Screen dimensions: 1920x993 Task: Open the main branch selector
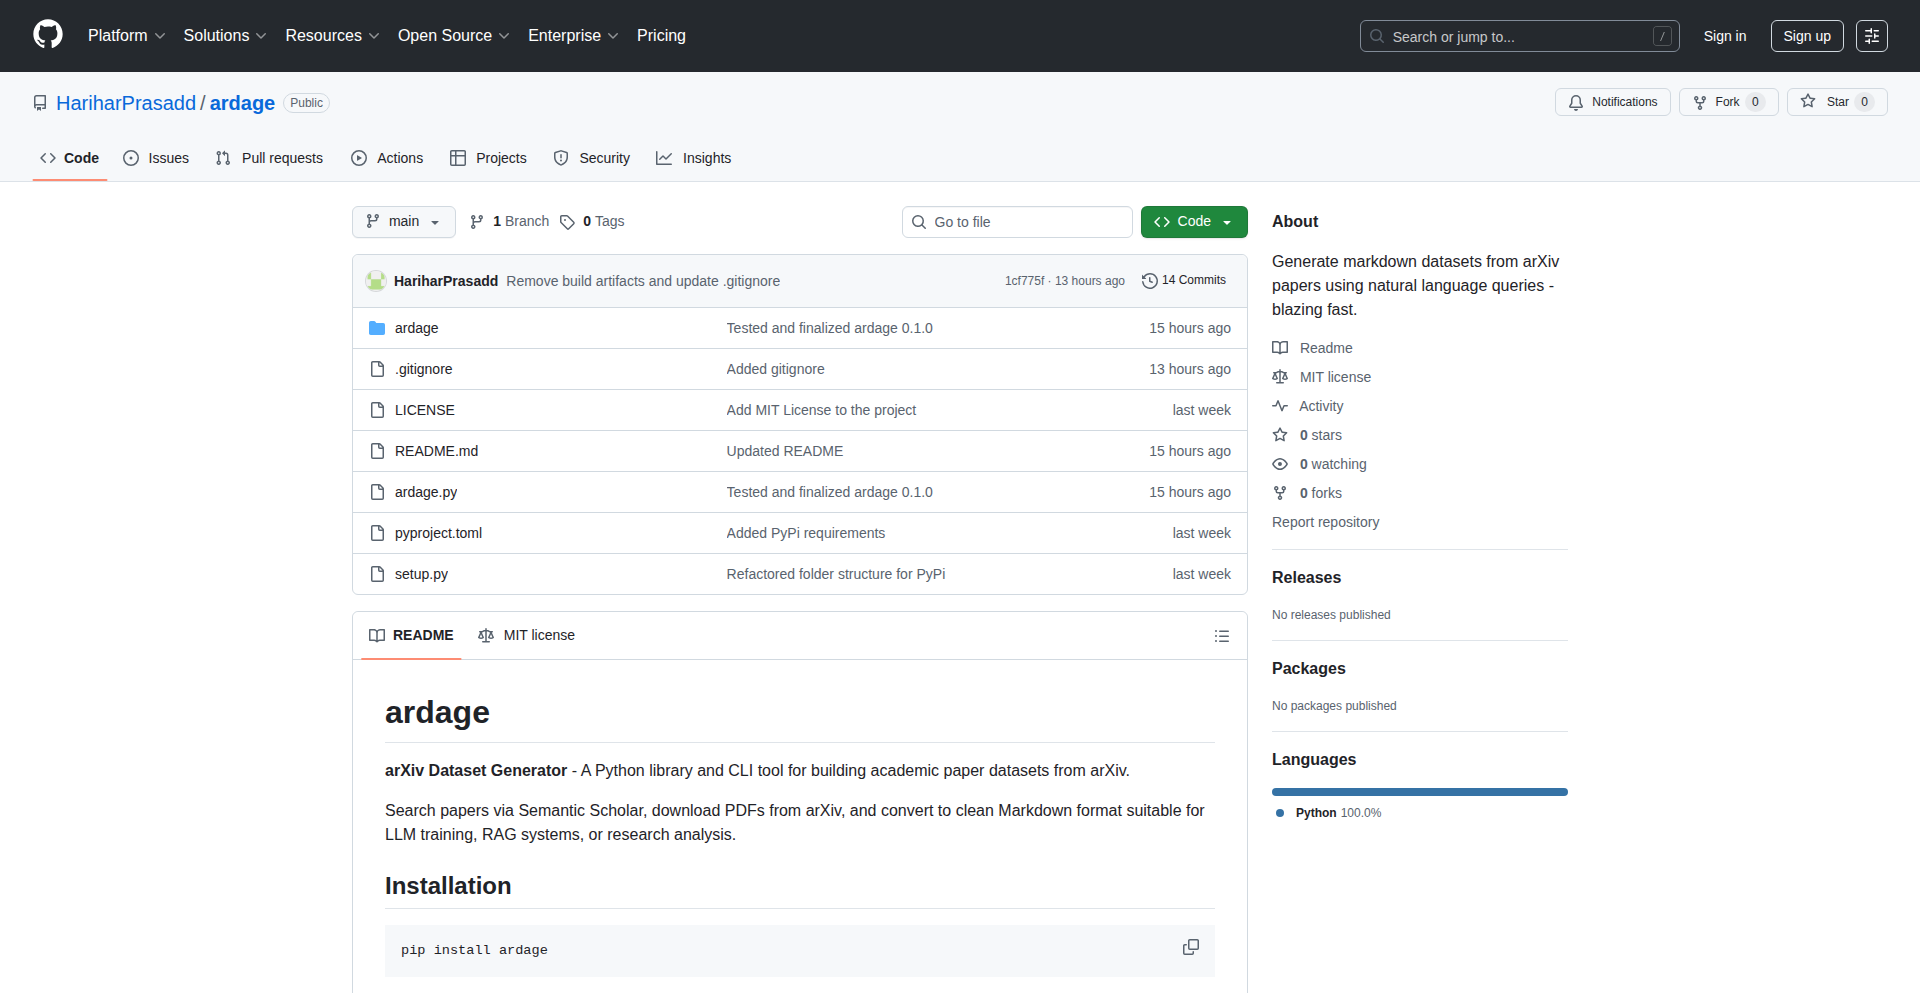[x=403, y=221]
